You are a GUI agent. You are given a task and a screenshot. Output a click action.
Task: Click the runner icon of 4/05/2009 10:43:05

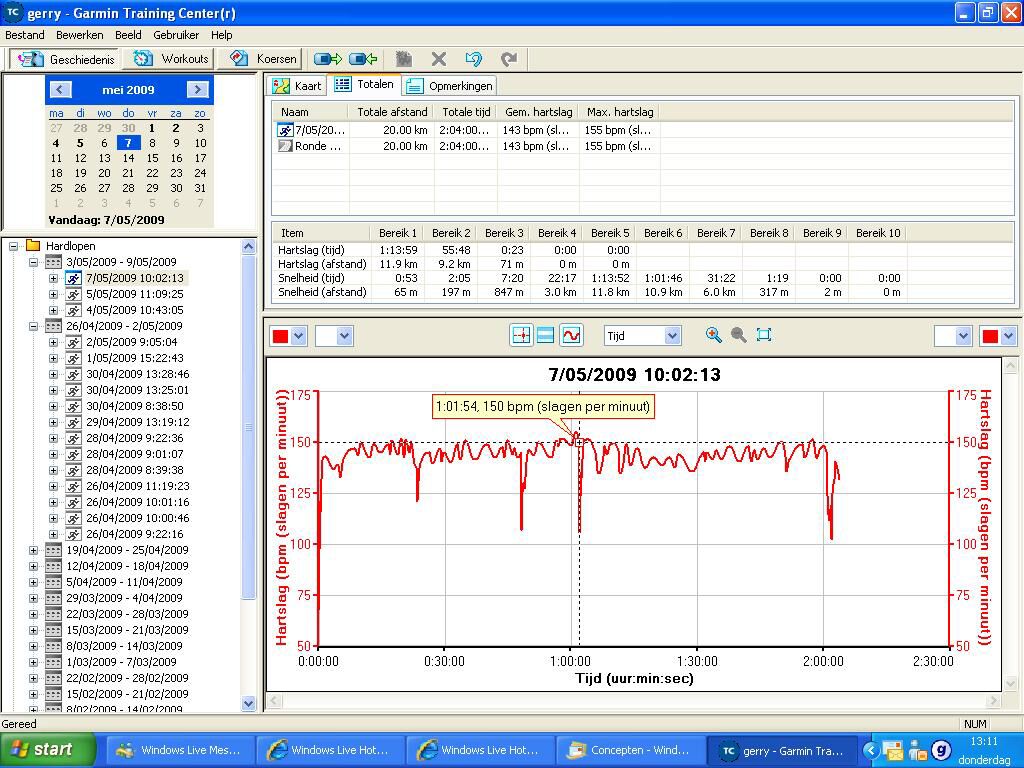73,310
